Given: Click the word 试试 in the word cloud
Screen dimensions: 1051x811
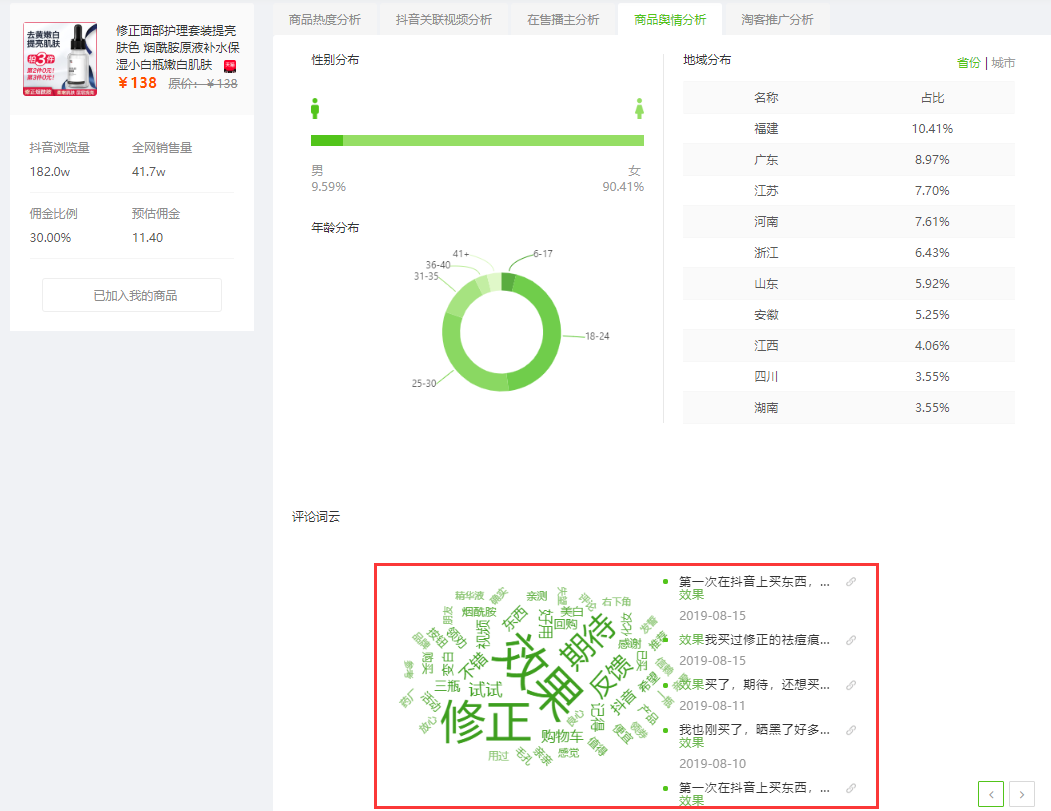Looking at the screenshot, I should click(485, 690).
